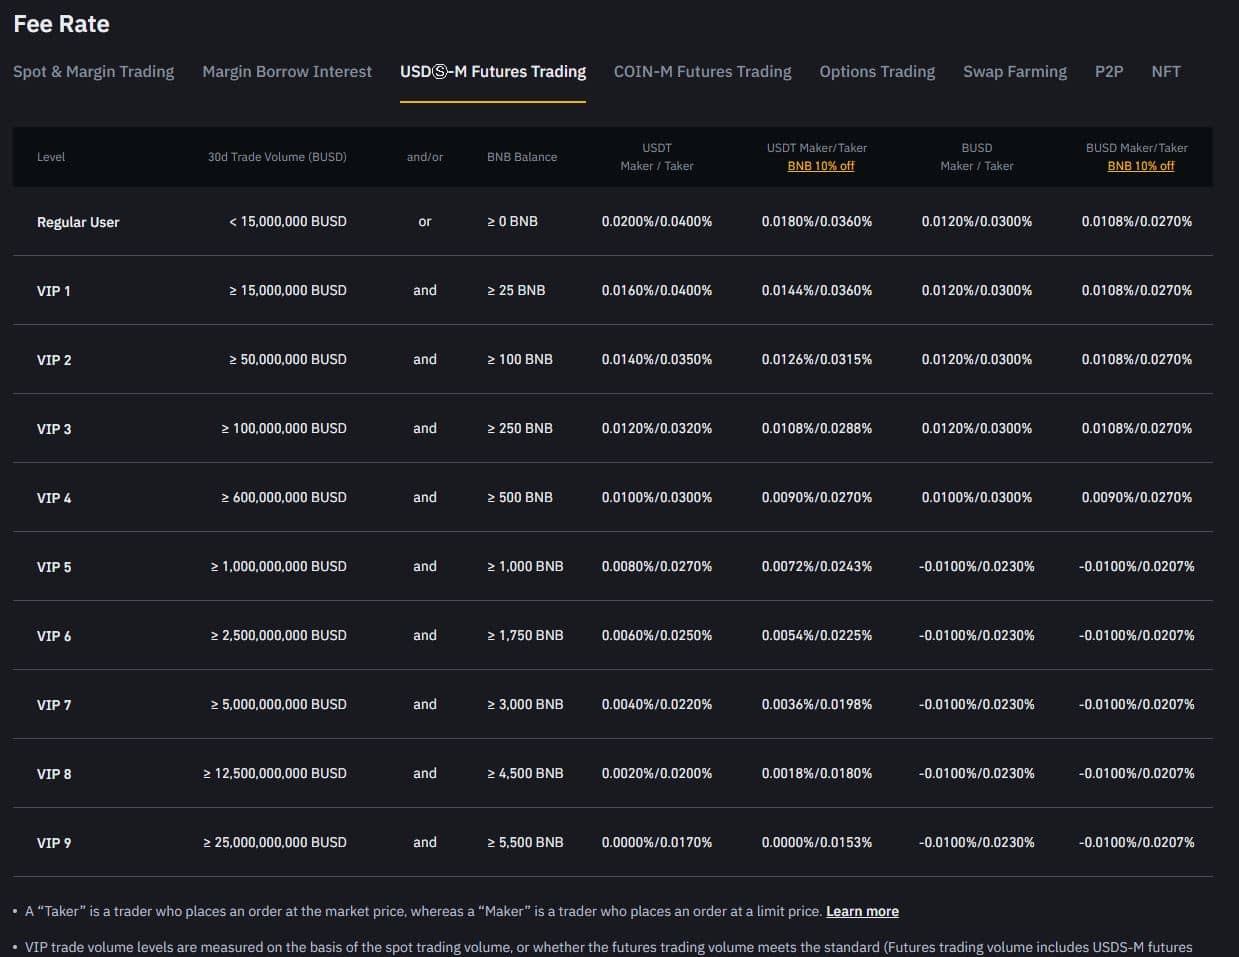Select the VIP 6 level label

(54, 636)
